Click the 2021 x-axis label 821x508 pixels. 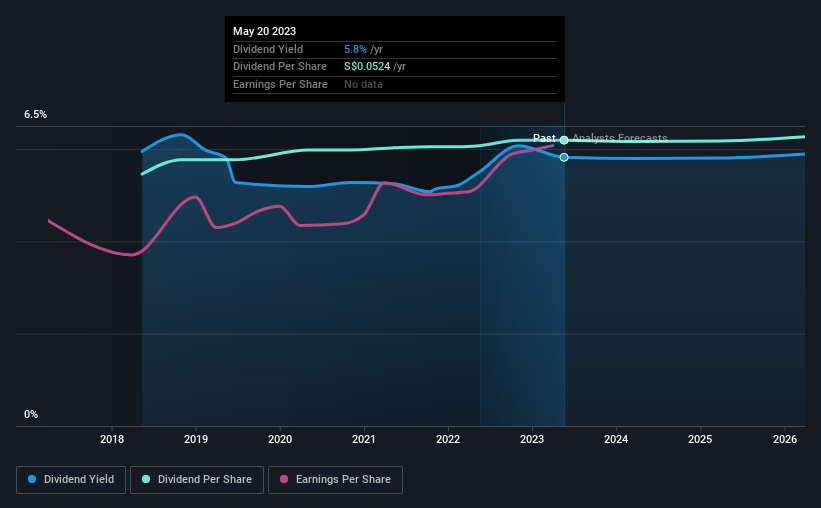(x=364, y=439)
